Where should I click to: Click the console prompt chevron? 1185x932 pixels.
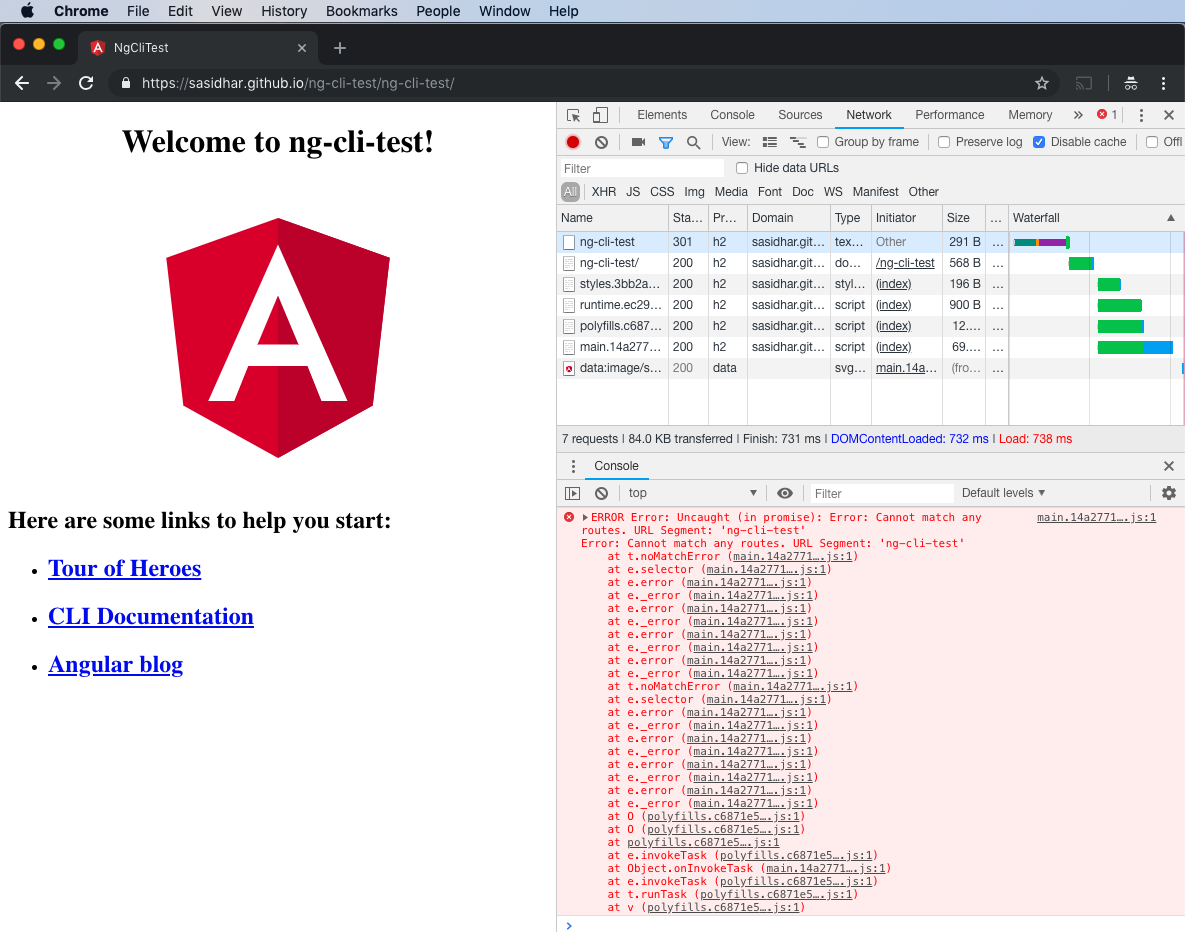pos(569,925)
